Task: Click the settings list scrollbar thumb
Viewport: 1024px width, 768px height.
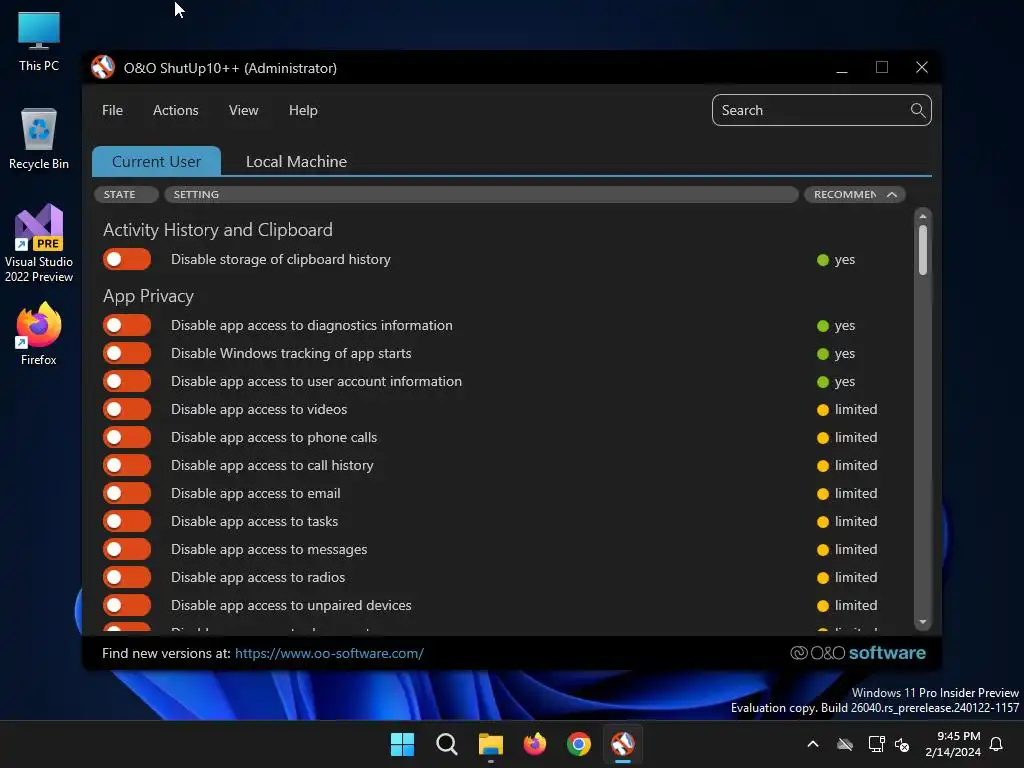Action: click(923, 250)
